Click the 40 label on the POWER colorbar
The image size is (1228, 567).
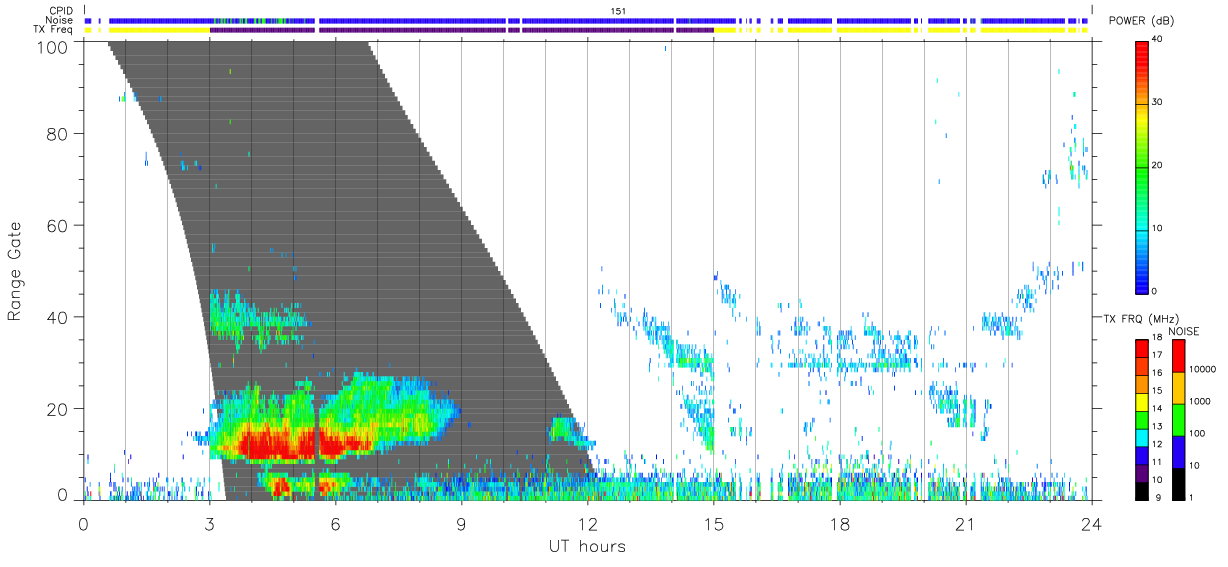(x=1157, y=39)
